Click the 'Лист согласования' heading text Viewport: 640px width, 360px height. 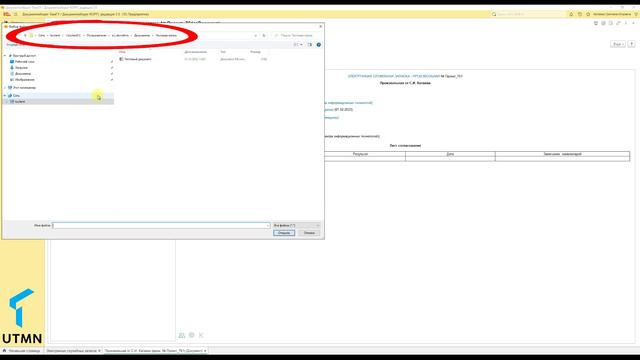tap(405, 145)
